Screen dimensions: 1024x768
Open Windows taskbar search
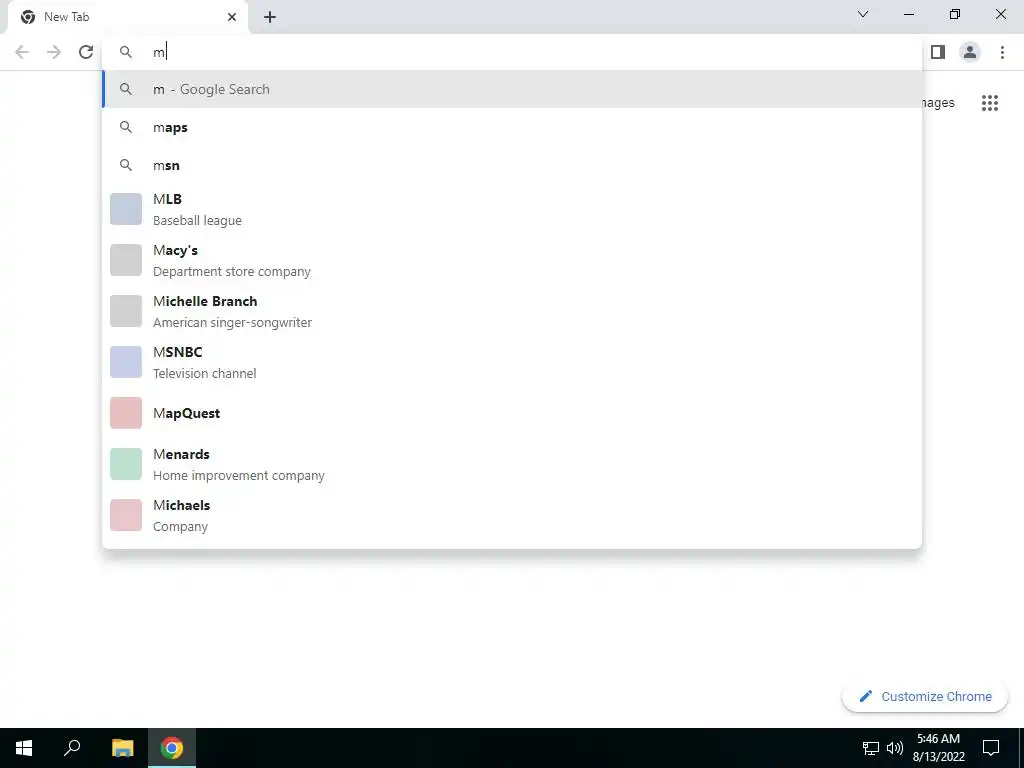click(72, 748)
